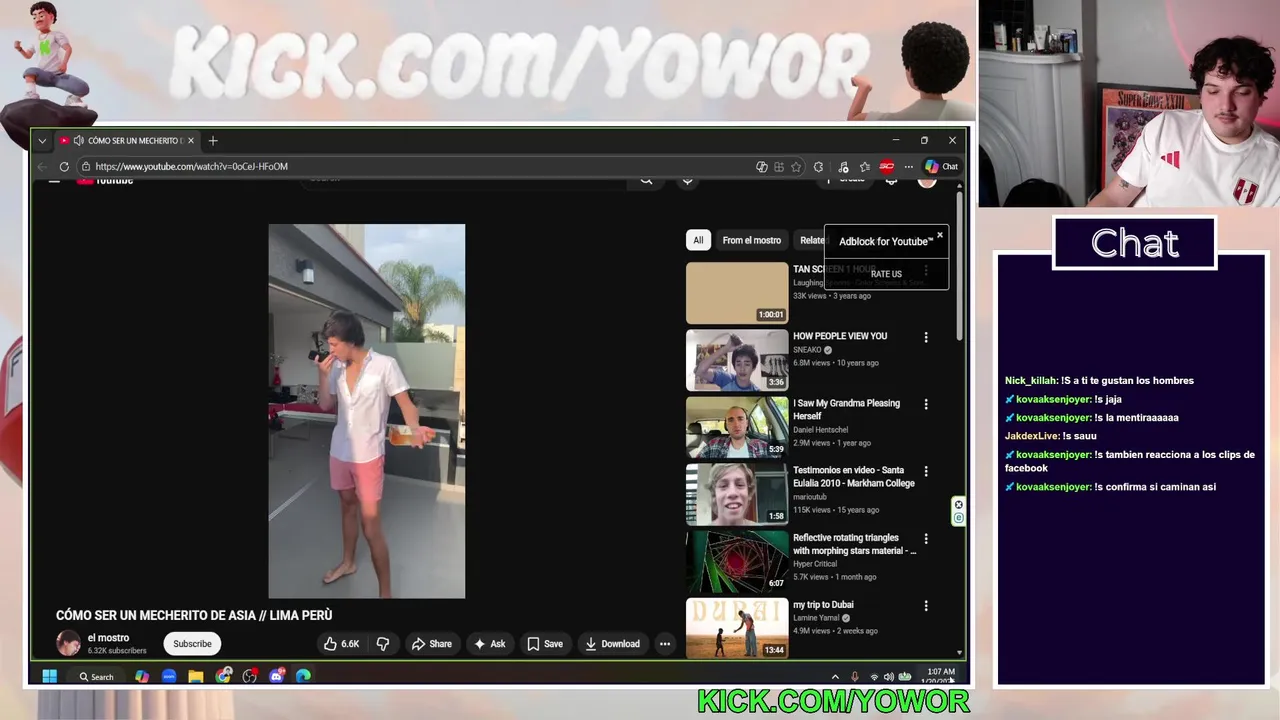The width and height of the screenshot is (1280, 720).
Task: Open a new browser tab
Action: 213,141
